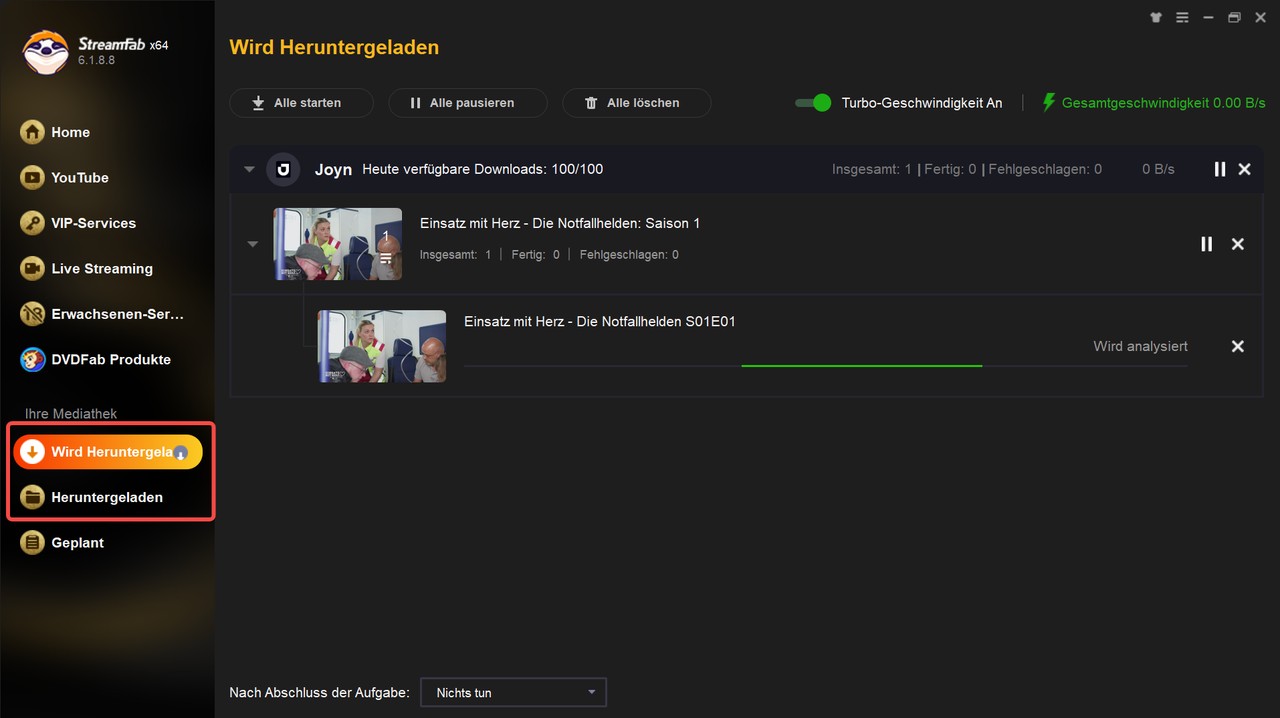Open the hamburger menu in title bar
Image resolution: width=1280 pixels, height=718 pixels.
[1183, 17]
